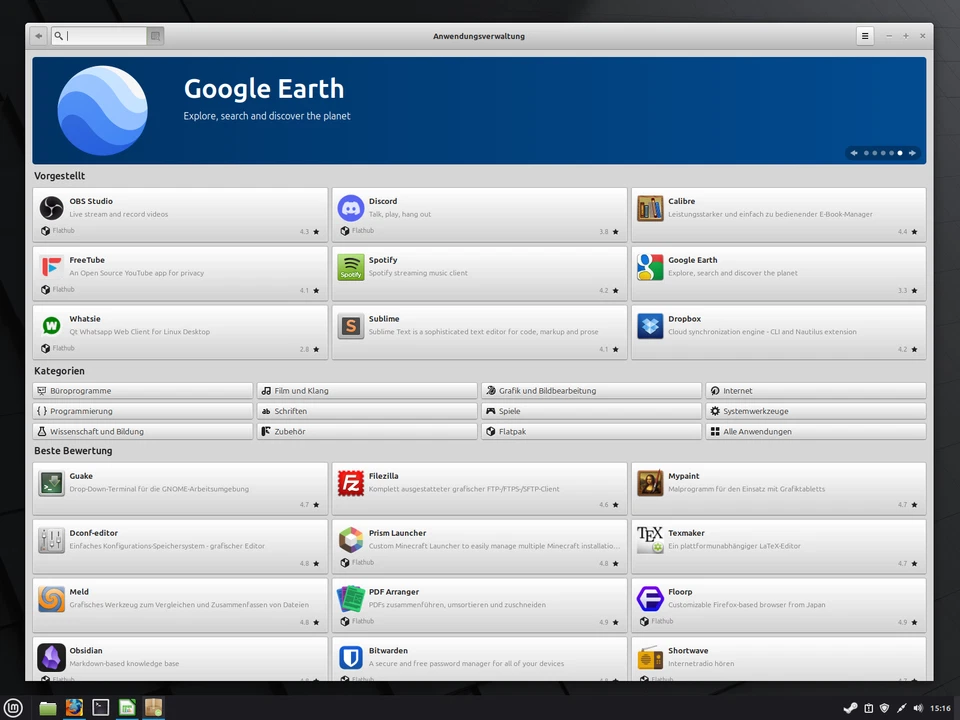
Task: Toggle the search options button beside the search field
Action: [155, 36]
